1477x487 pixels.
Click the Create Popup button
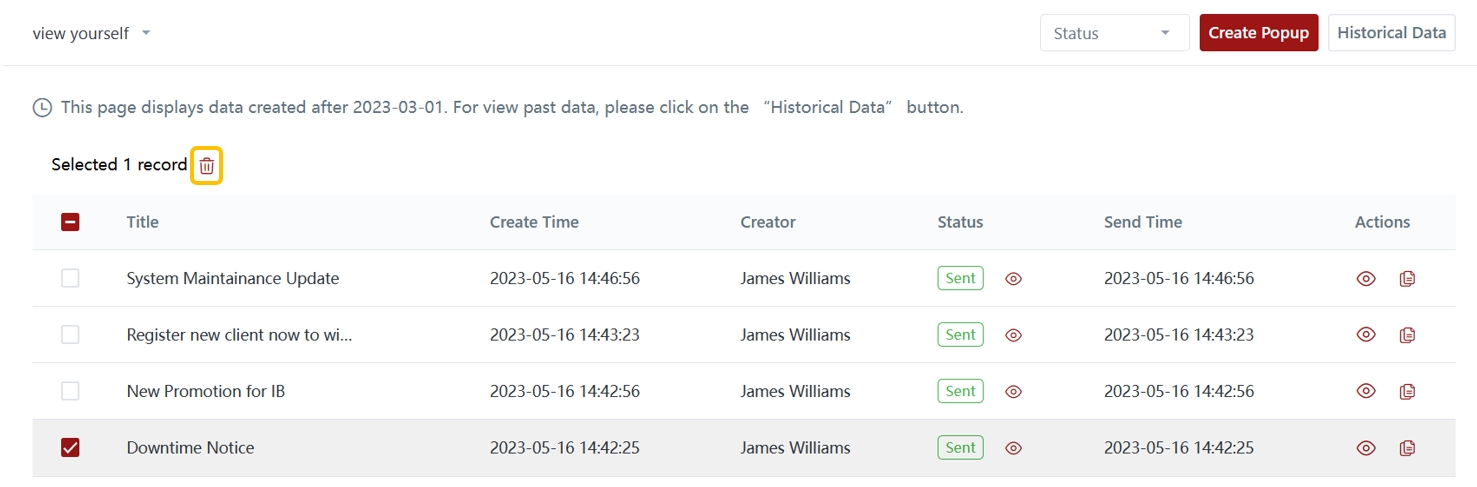pos(1258,33)
